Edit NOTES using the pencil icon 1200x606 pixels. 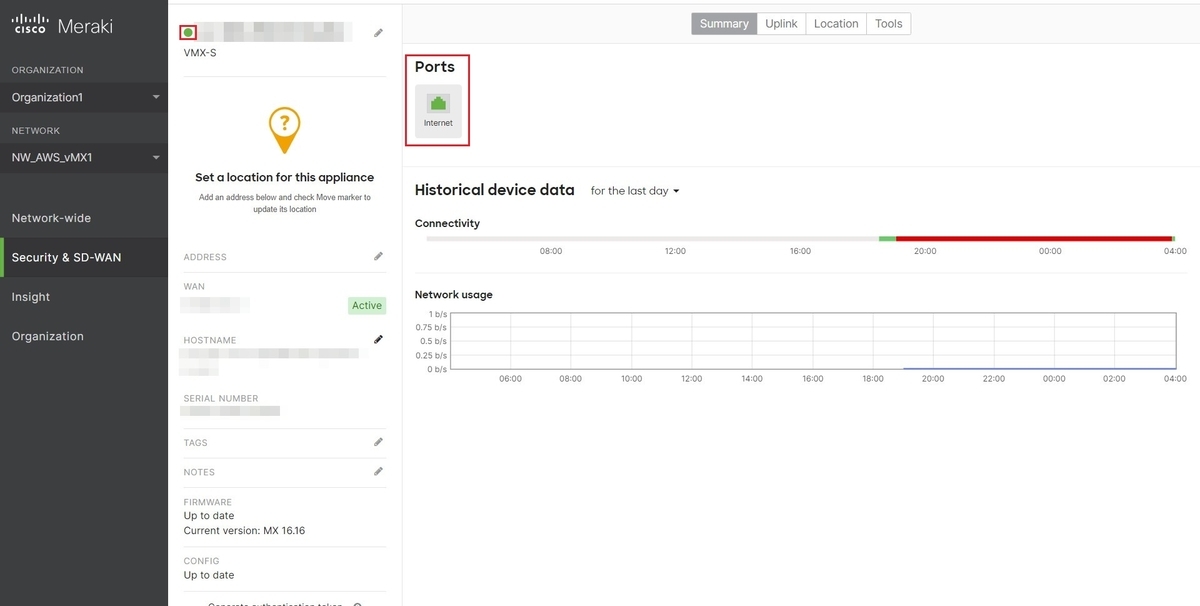[378, 471]
